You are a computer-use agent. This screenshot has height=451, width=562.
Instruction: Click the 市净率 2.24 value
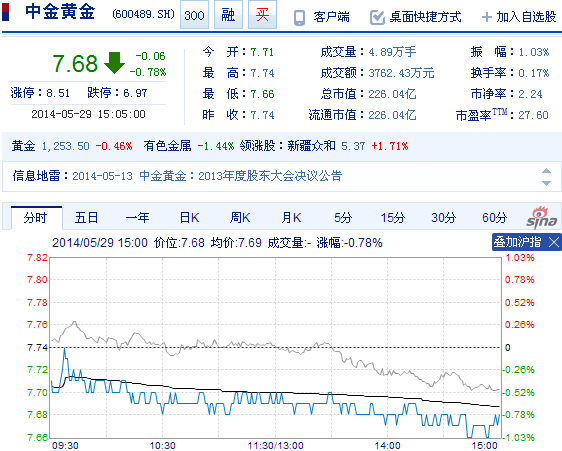point(530,94)
